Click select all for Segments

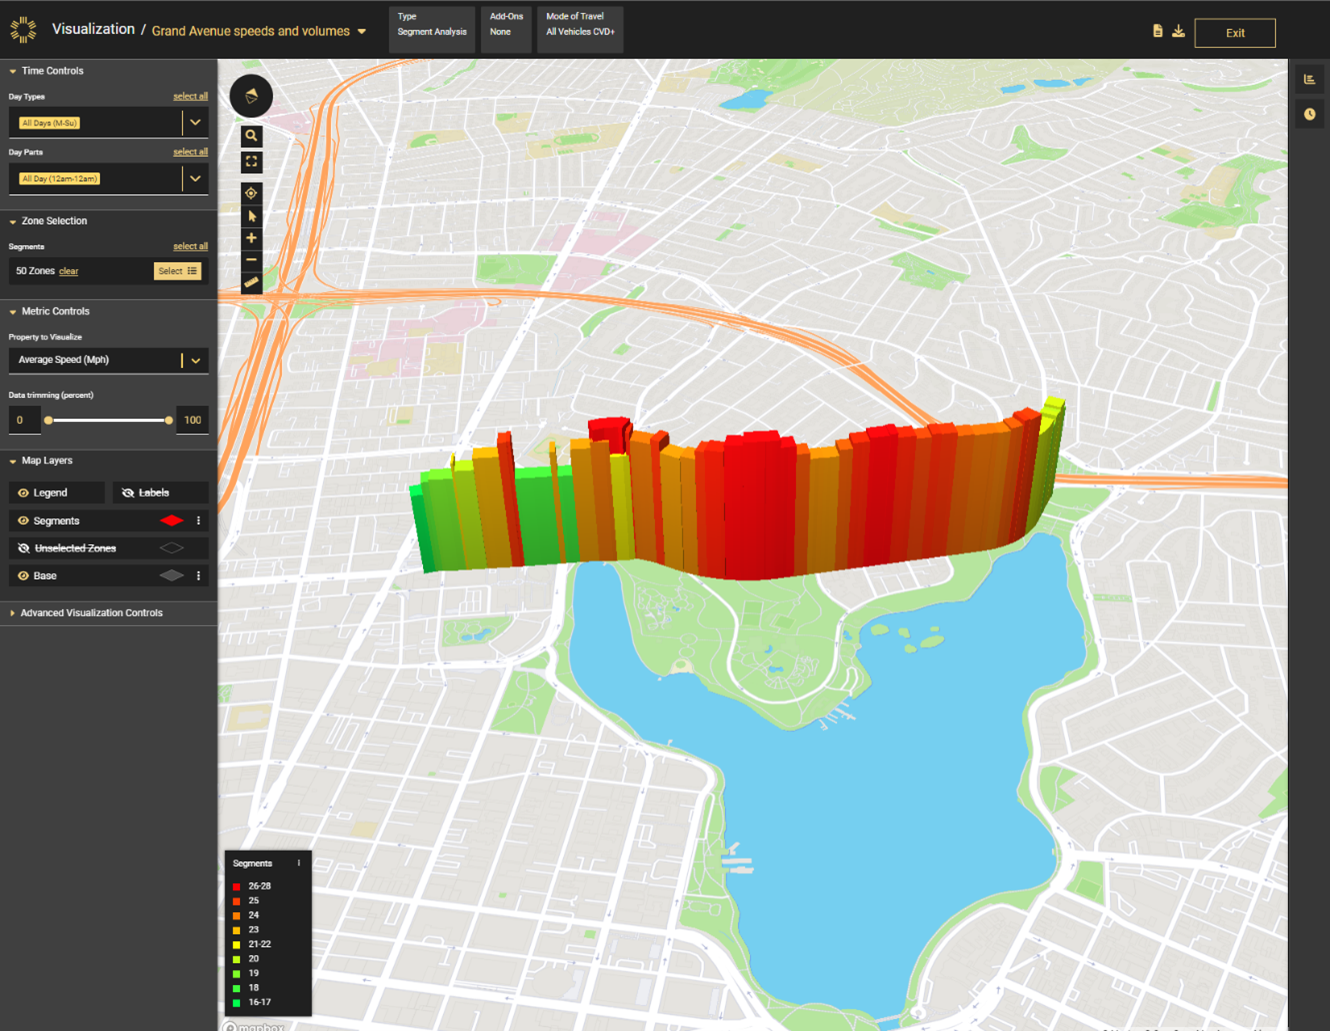190,246
